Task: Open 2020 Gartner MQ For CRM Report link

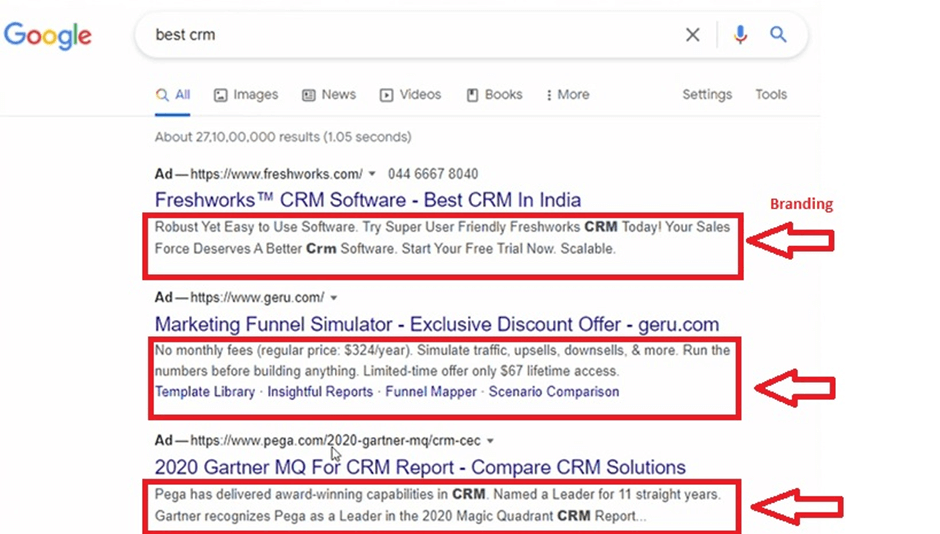Action: tap(420, 467)
